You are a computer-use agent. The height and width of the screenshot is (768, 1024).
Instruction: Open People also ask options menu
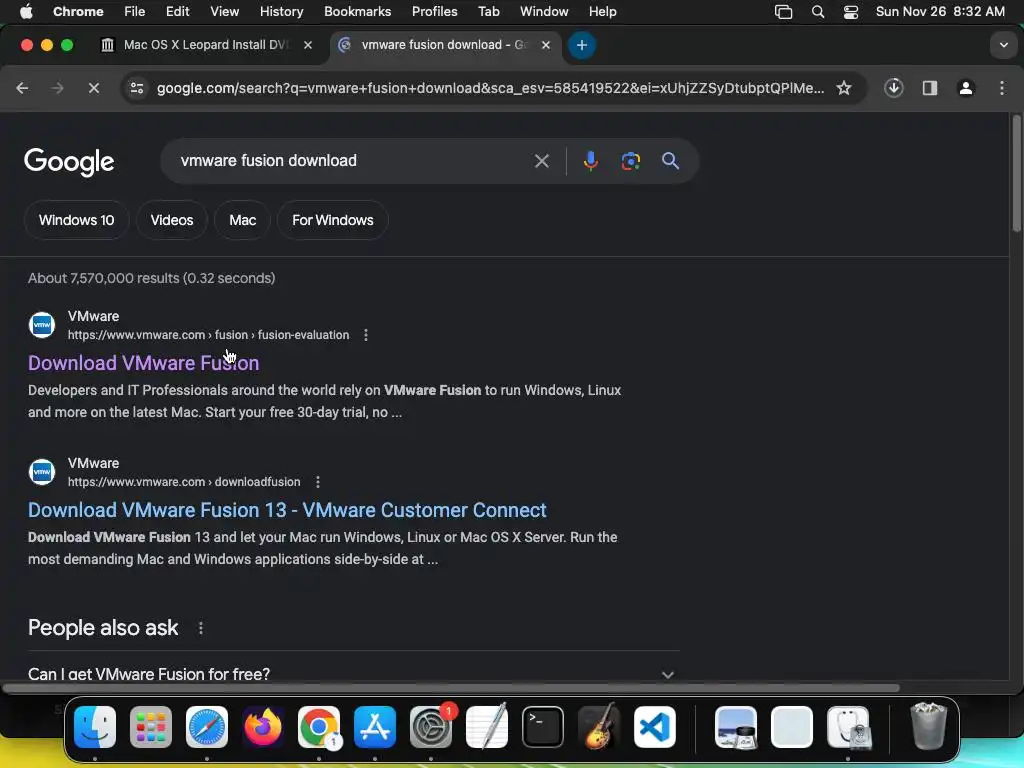click(x=200, y=628)
